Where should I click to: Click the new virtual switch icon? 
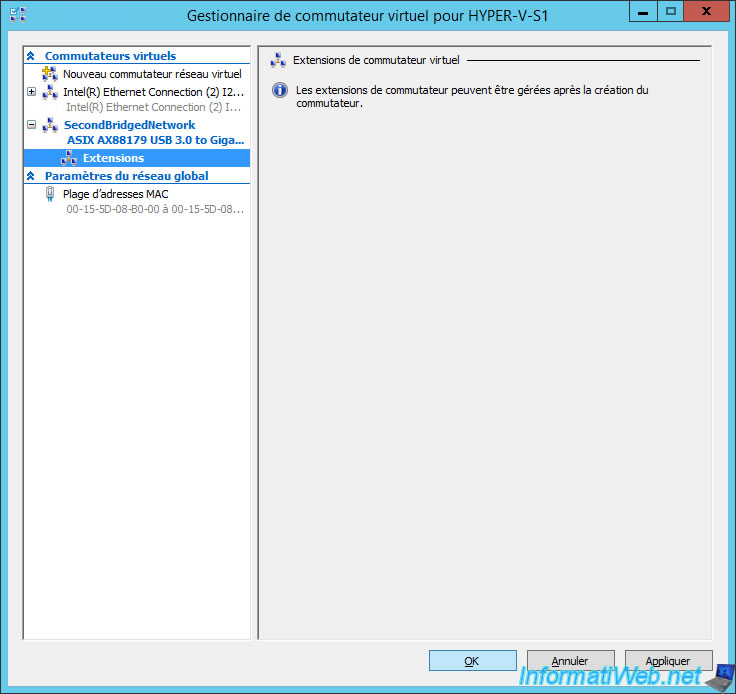pyautogui.click(x=50, y=74)
